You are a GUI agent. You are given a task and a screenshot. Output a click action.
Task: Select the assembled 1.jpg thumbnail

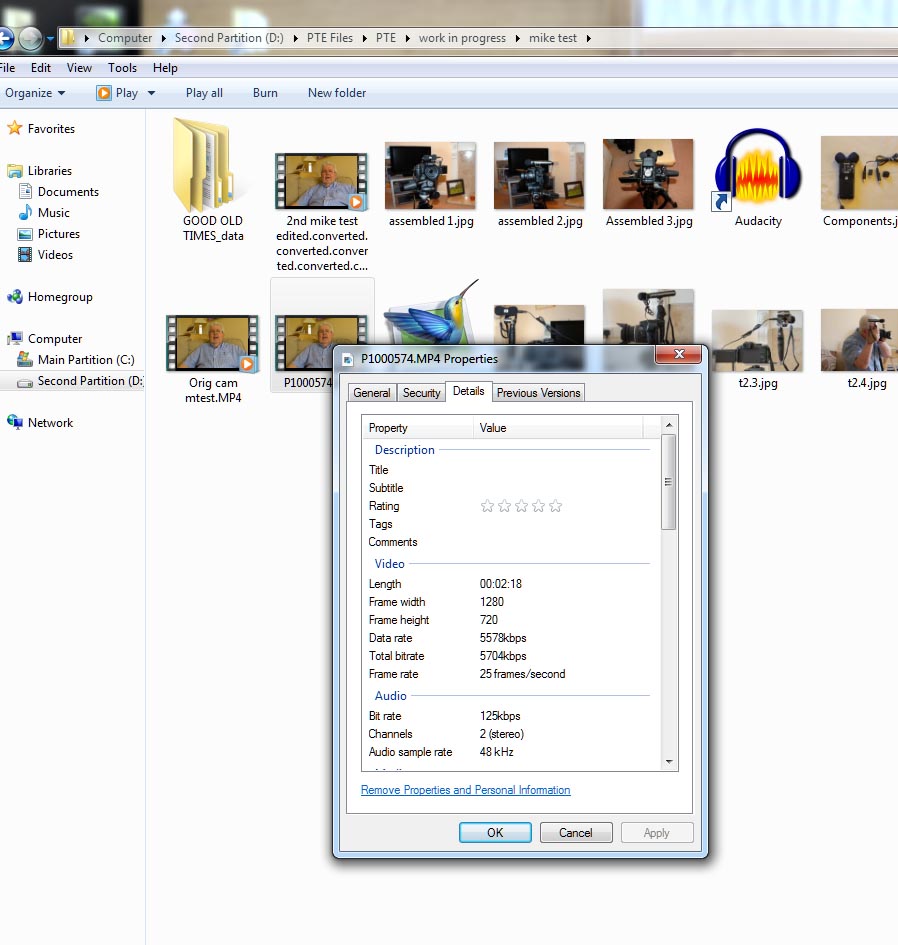click(430, 176)
